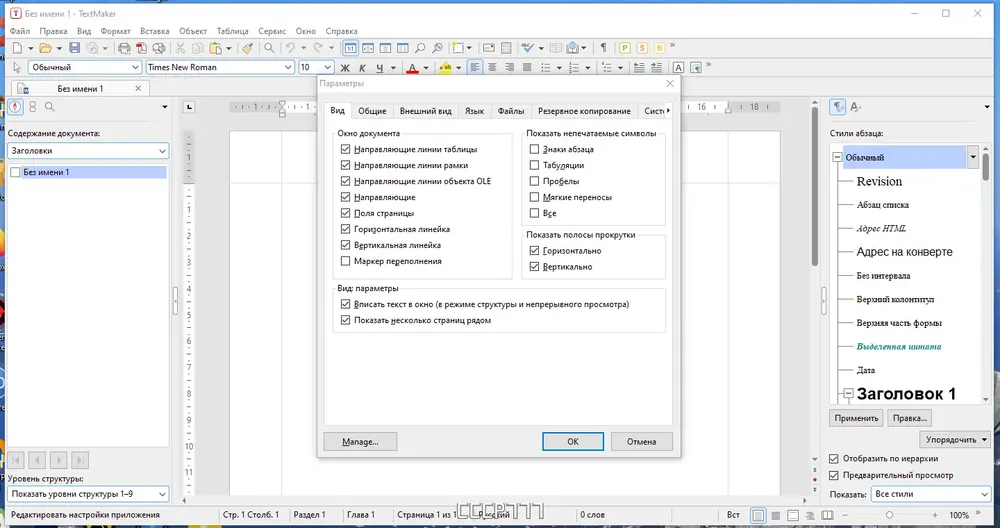Click the yellow highlighter color icon

[445, 68]
